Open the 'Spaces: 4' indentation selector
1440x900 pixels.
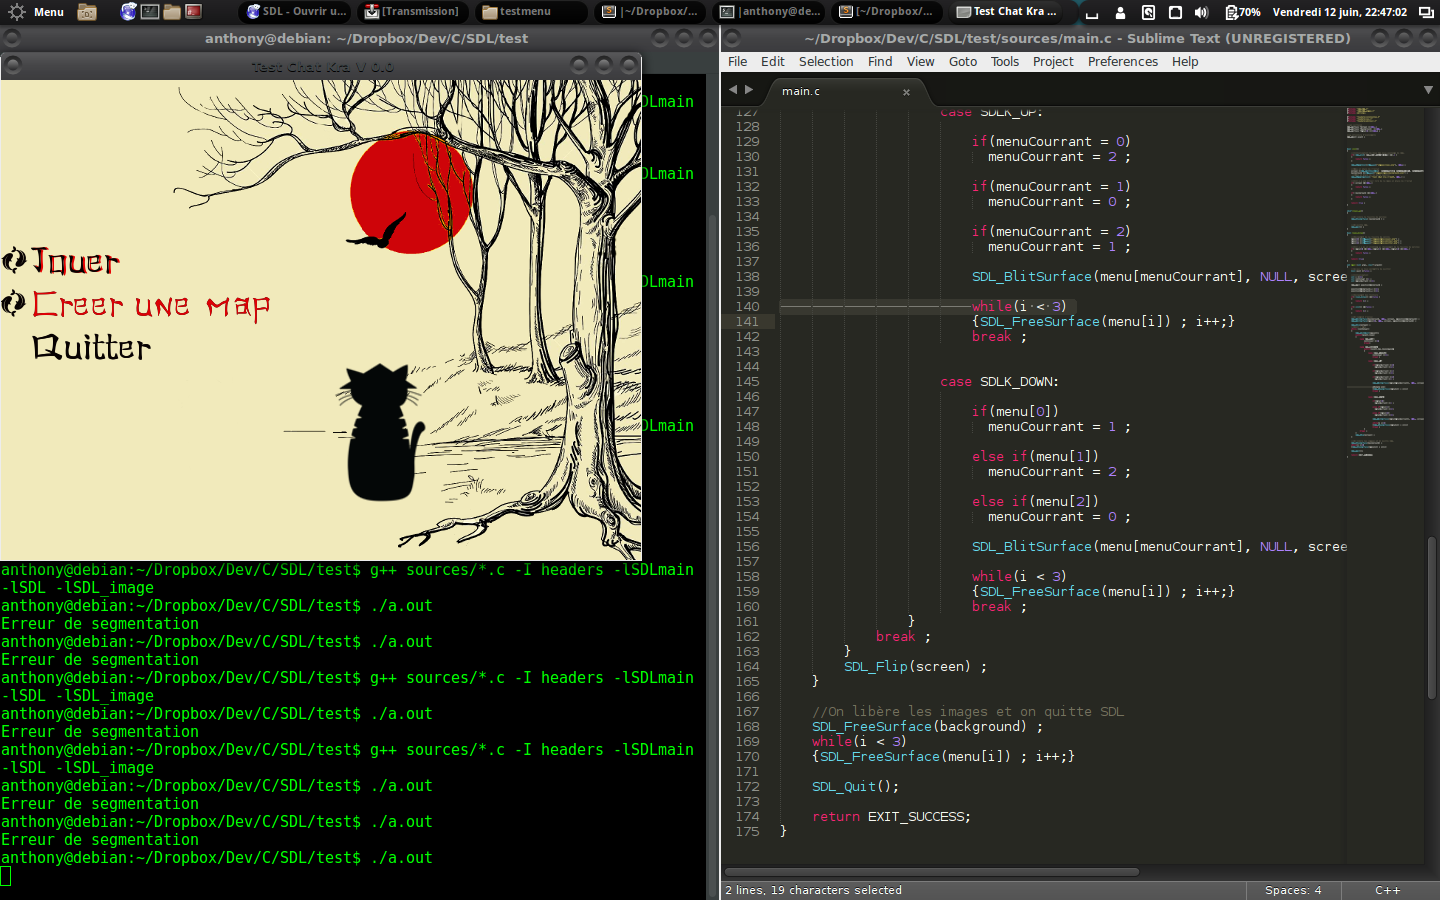(x=1293, y=890)
